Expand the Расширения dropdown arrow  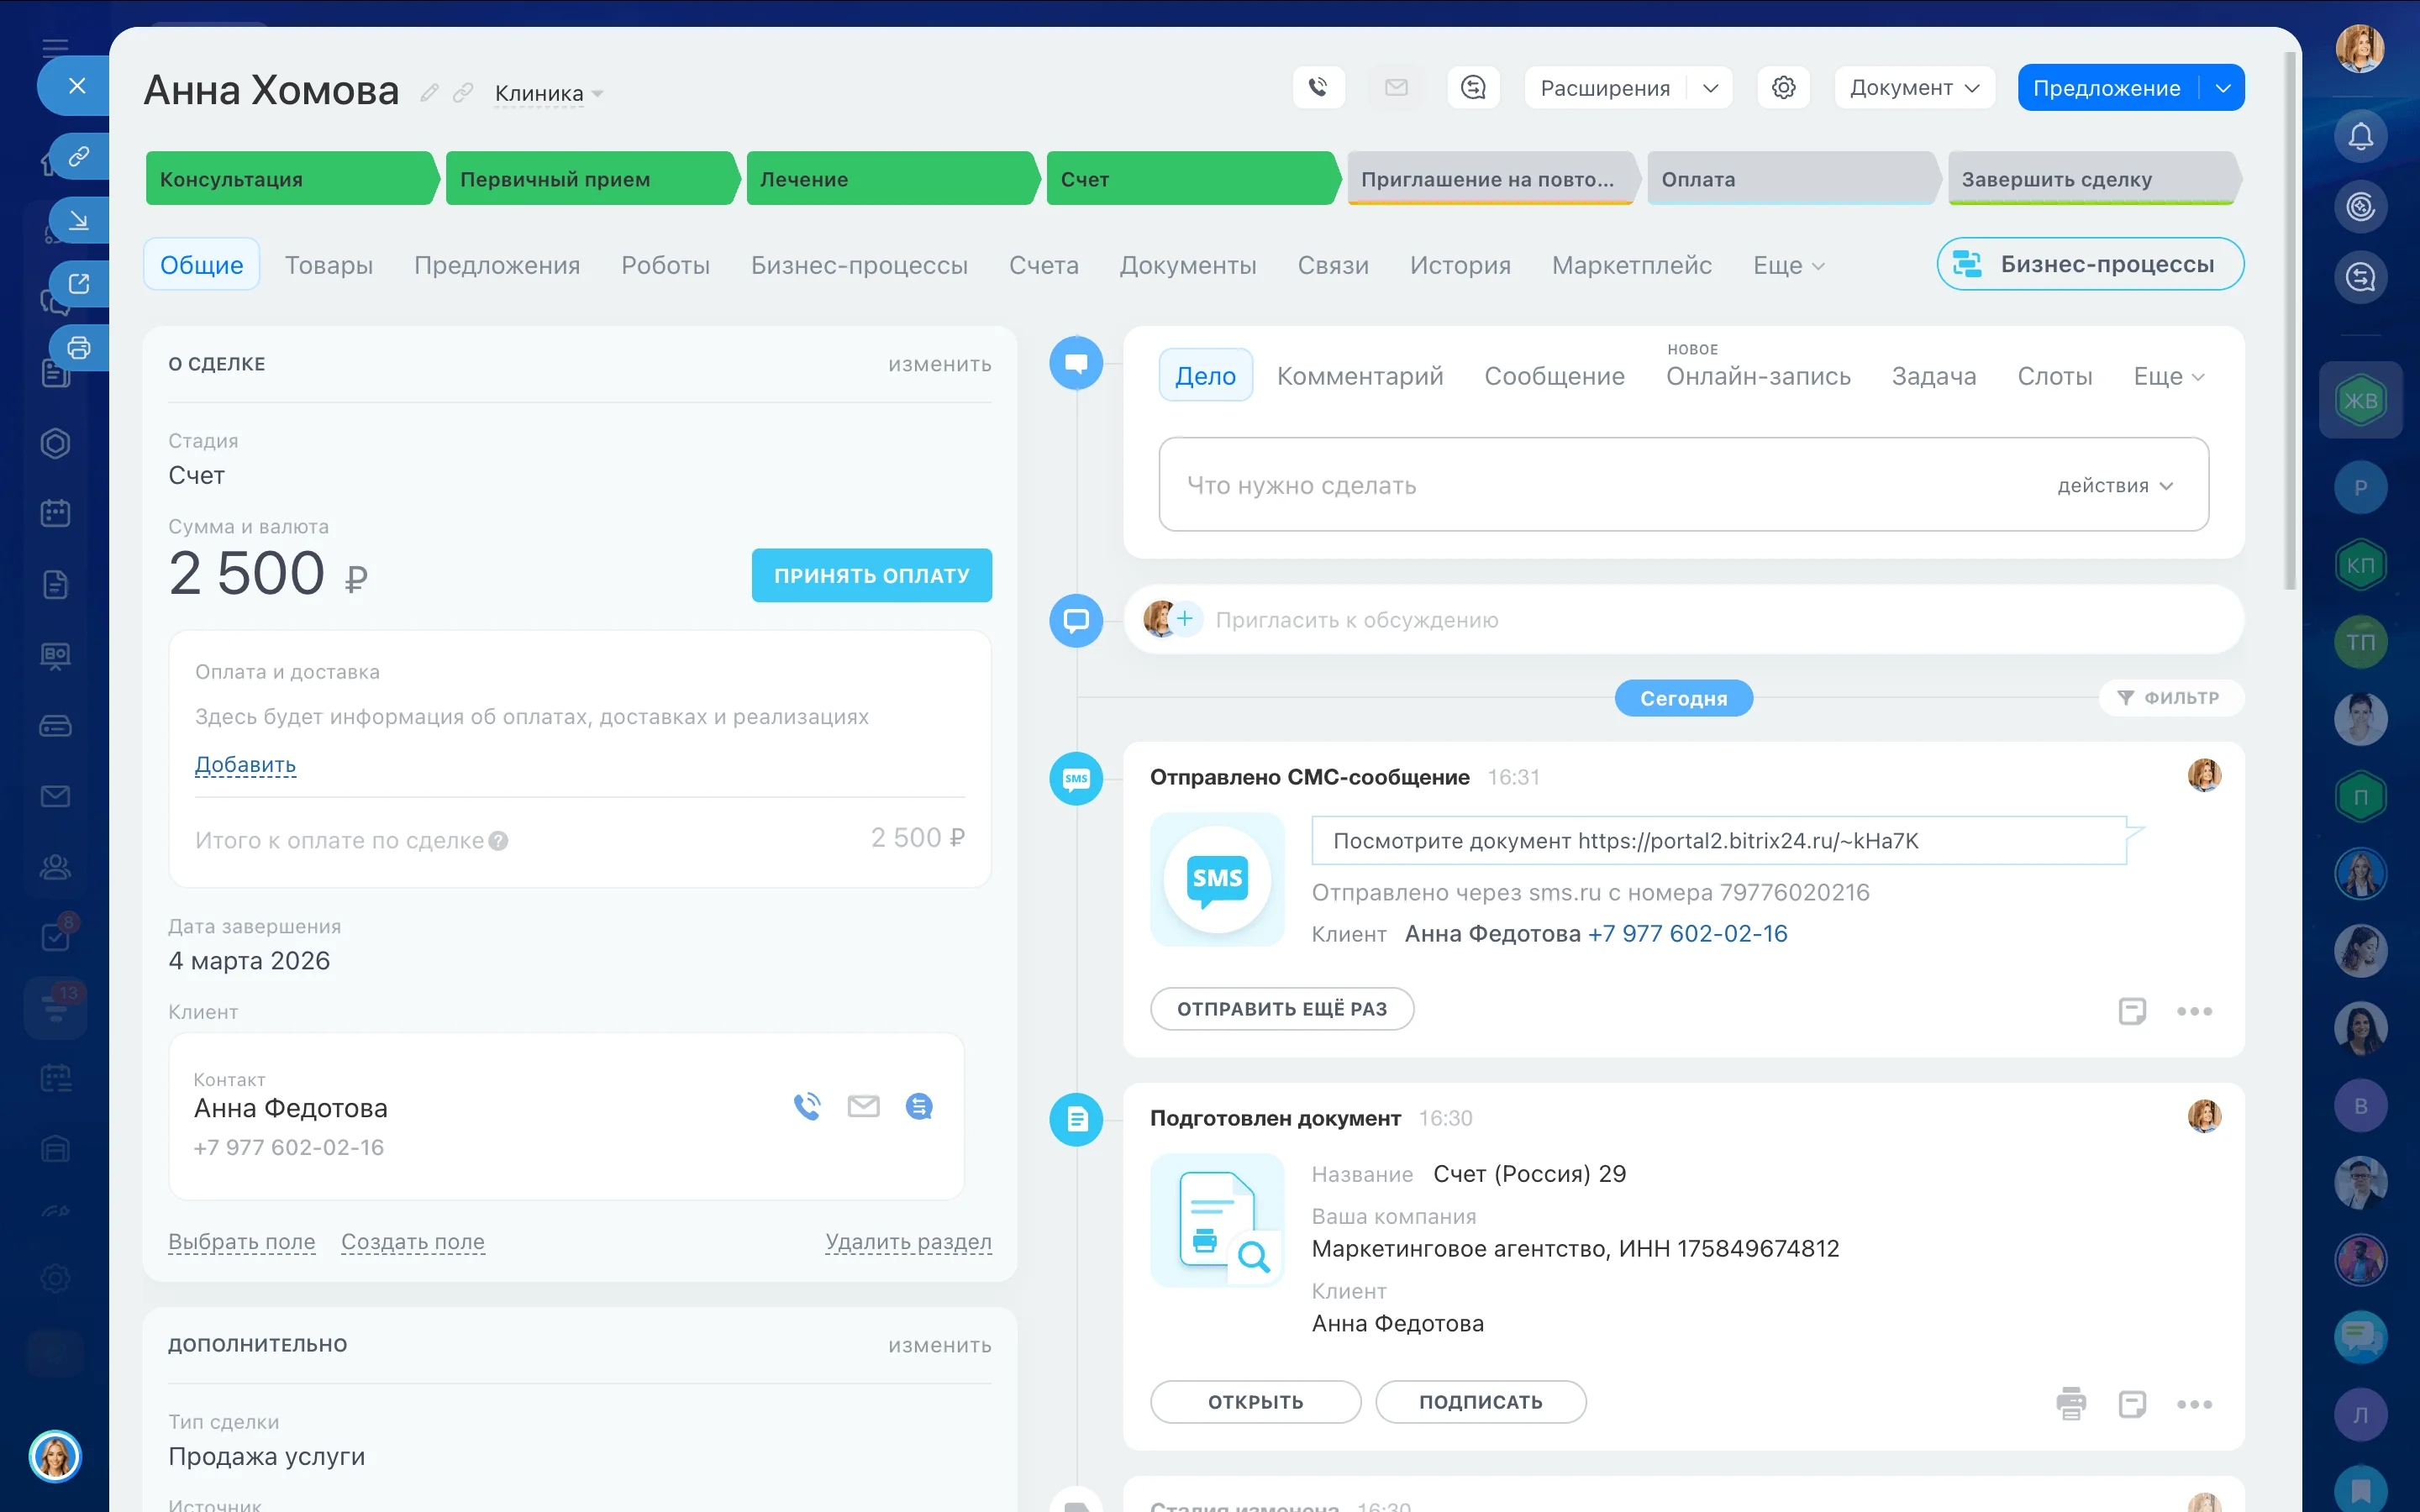pos(1710,88)
